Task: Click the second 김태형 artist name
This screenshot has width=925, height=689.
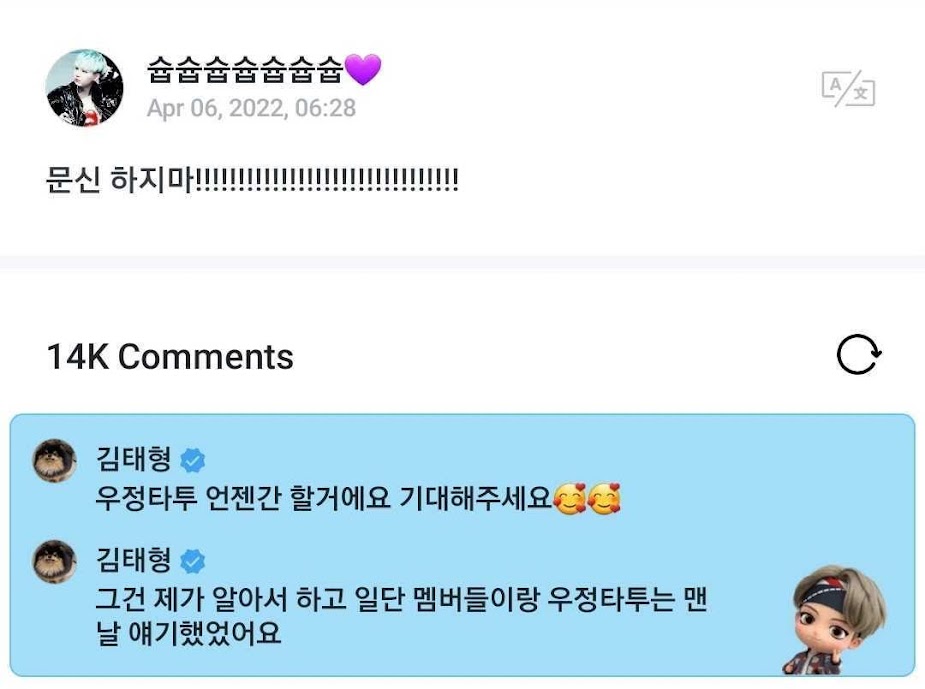Action: (134, 560)
